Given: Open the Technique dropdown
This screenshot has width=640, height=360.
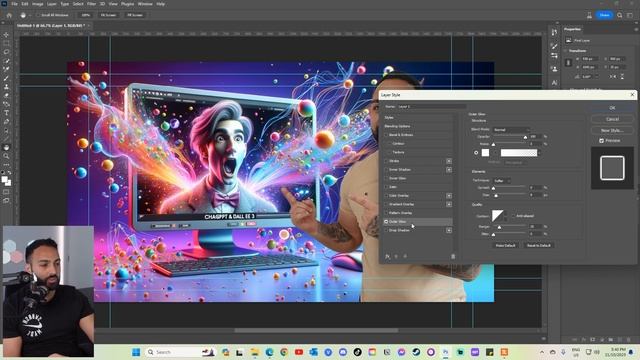Looking at the screenshot, I should pyautogui.click(x=502, y=180).
